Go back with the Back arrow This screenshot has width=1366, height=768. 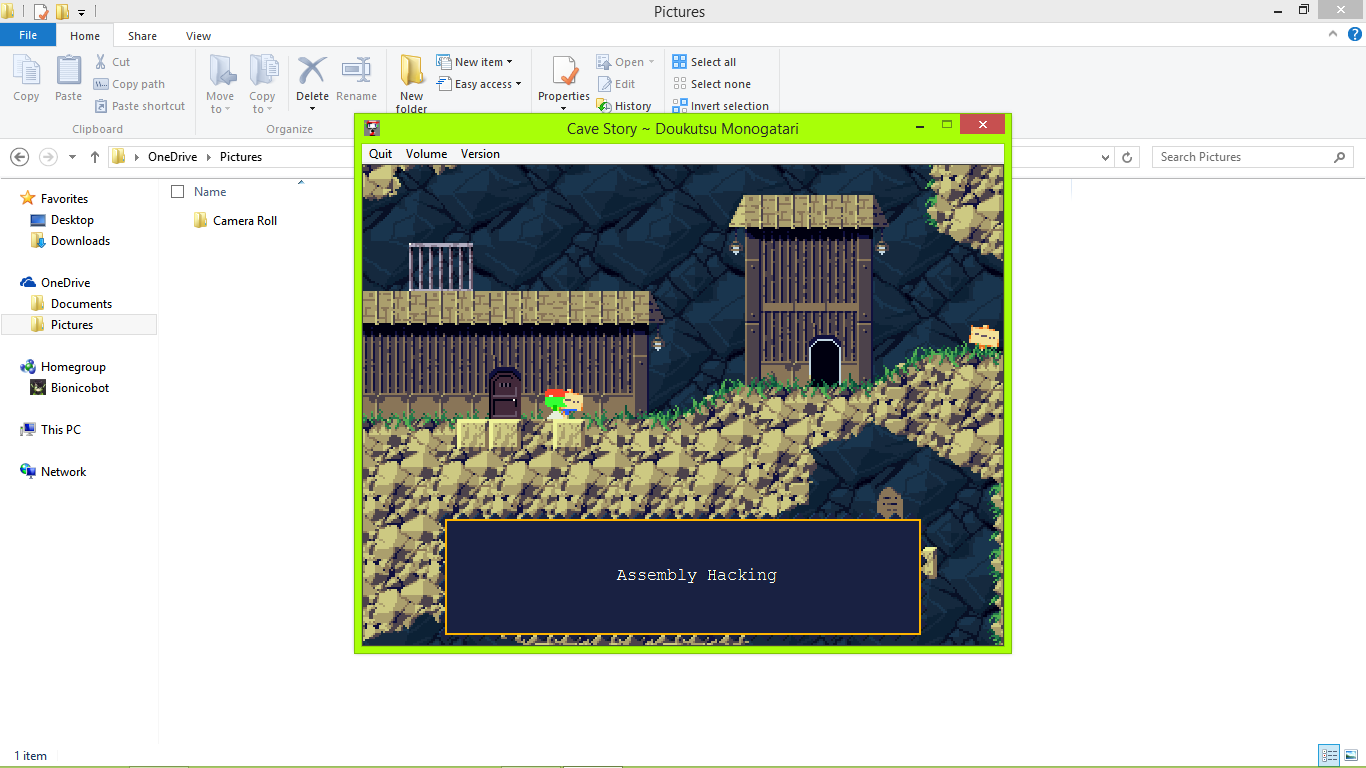pyautogui.click(x=19, y=157)
